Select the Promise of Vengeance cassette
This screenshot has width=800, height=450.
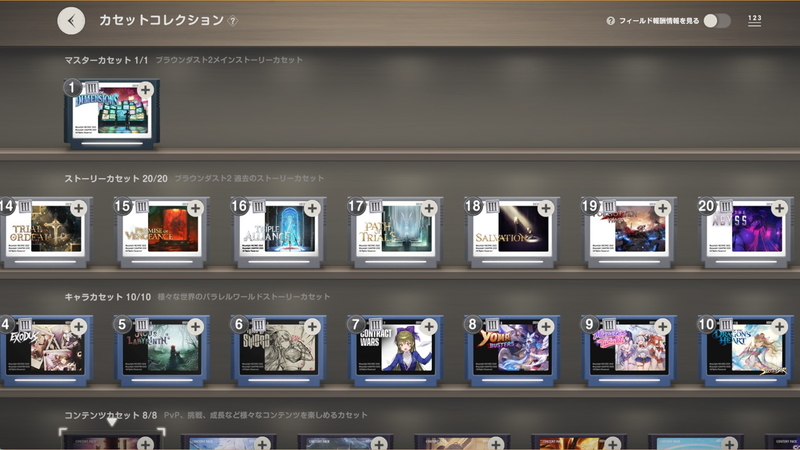tap(162, 233)
